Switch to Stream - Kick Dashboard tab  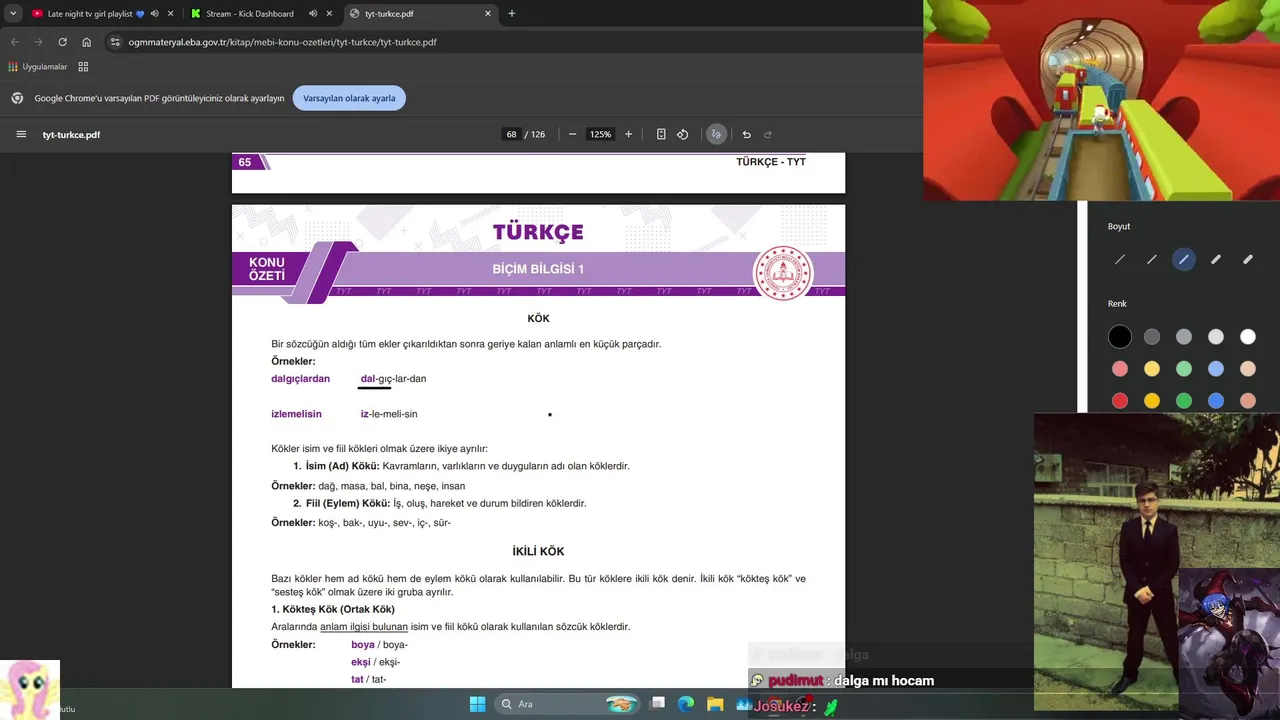(250, 14)
